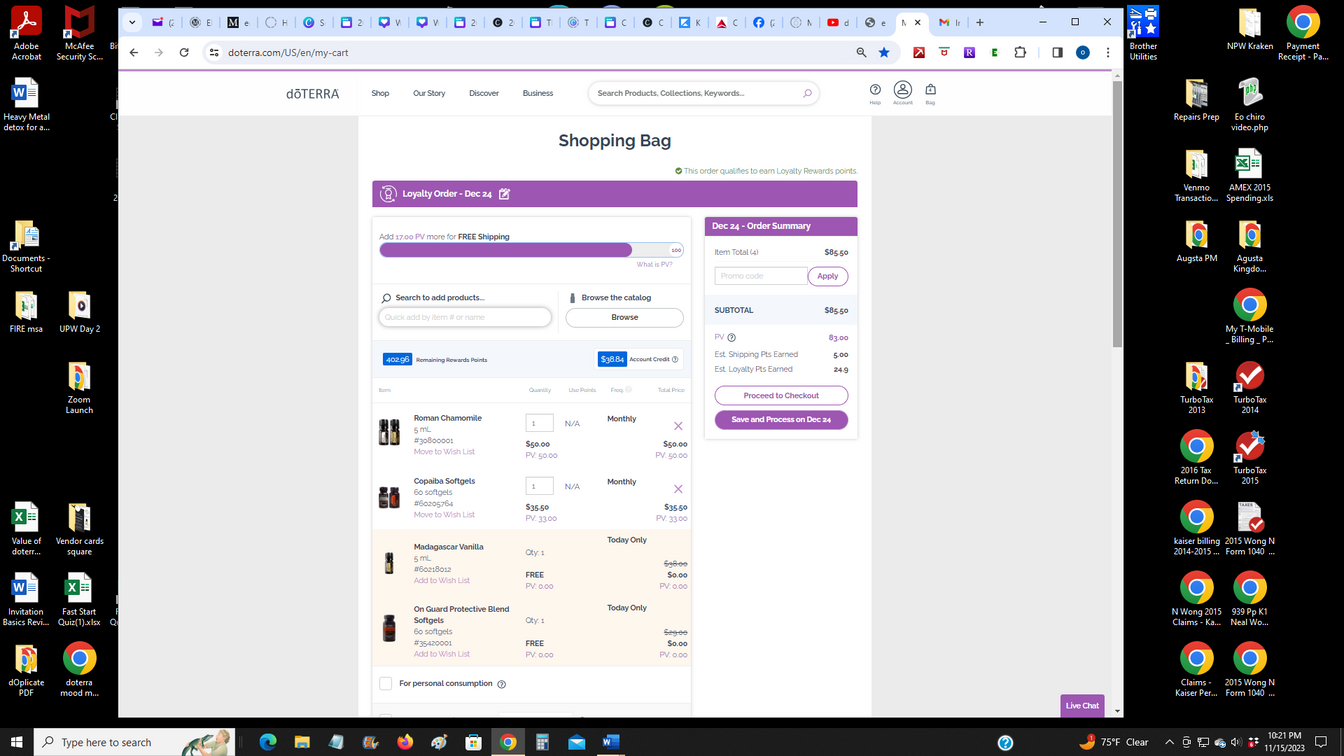This screenshot has width=1344, height=756.
Task: Click the doTERRA logo
Action: (313, 93)
